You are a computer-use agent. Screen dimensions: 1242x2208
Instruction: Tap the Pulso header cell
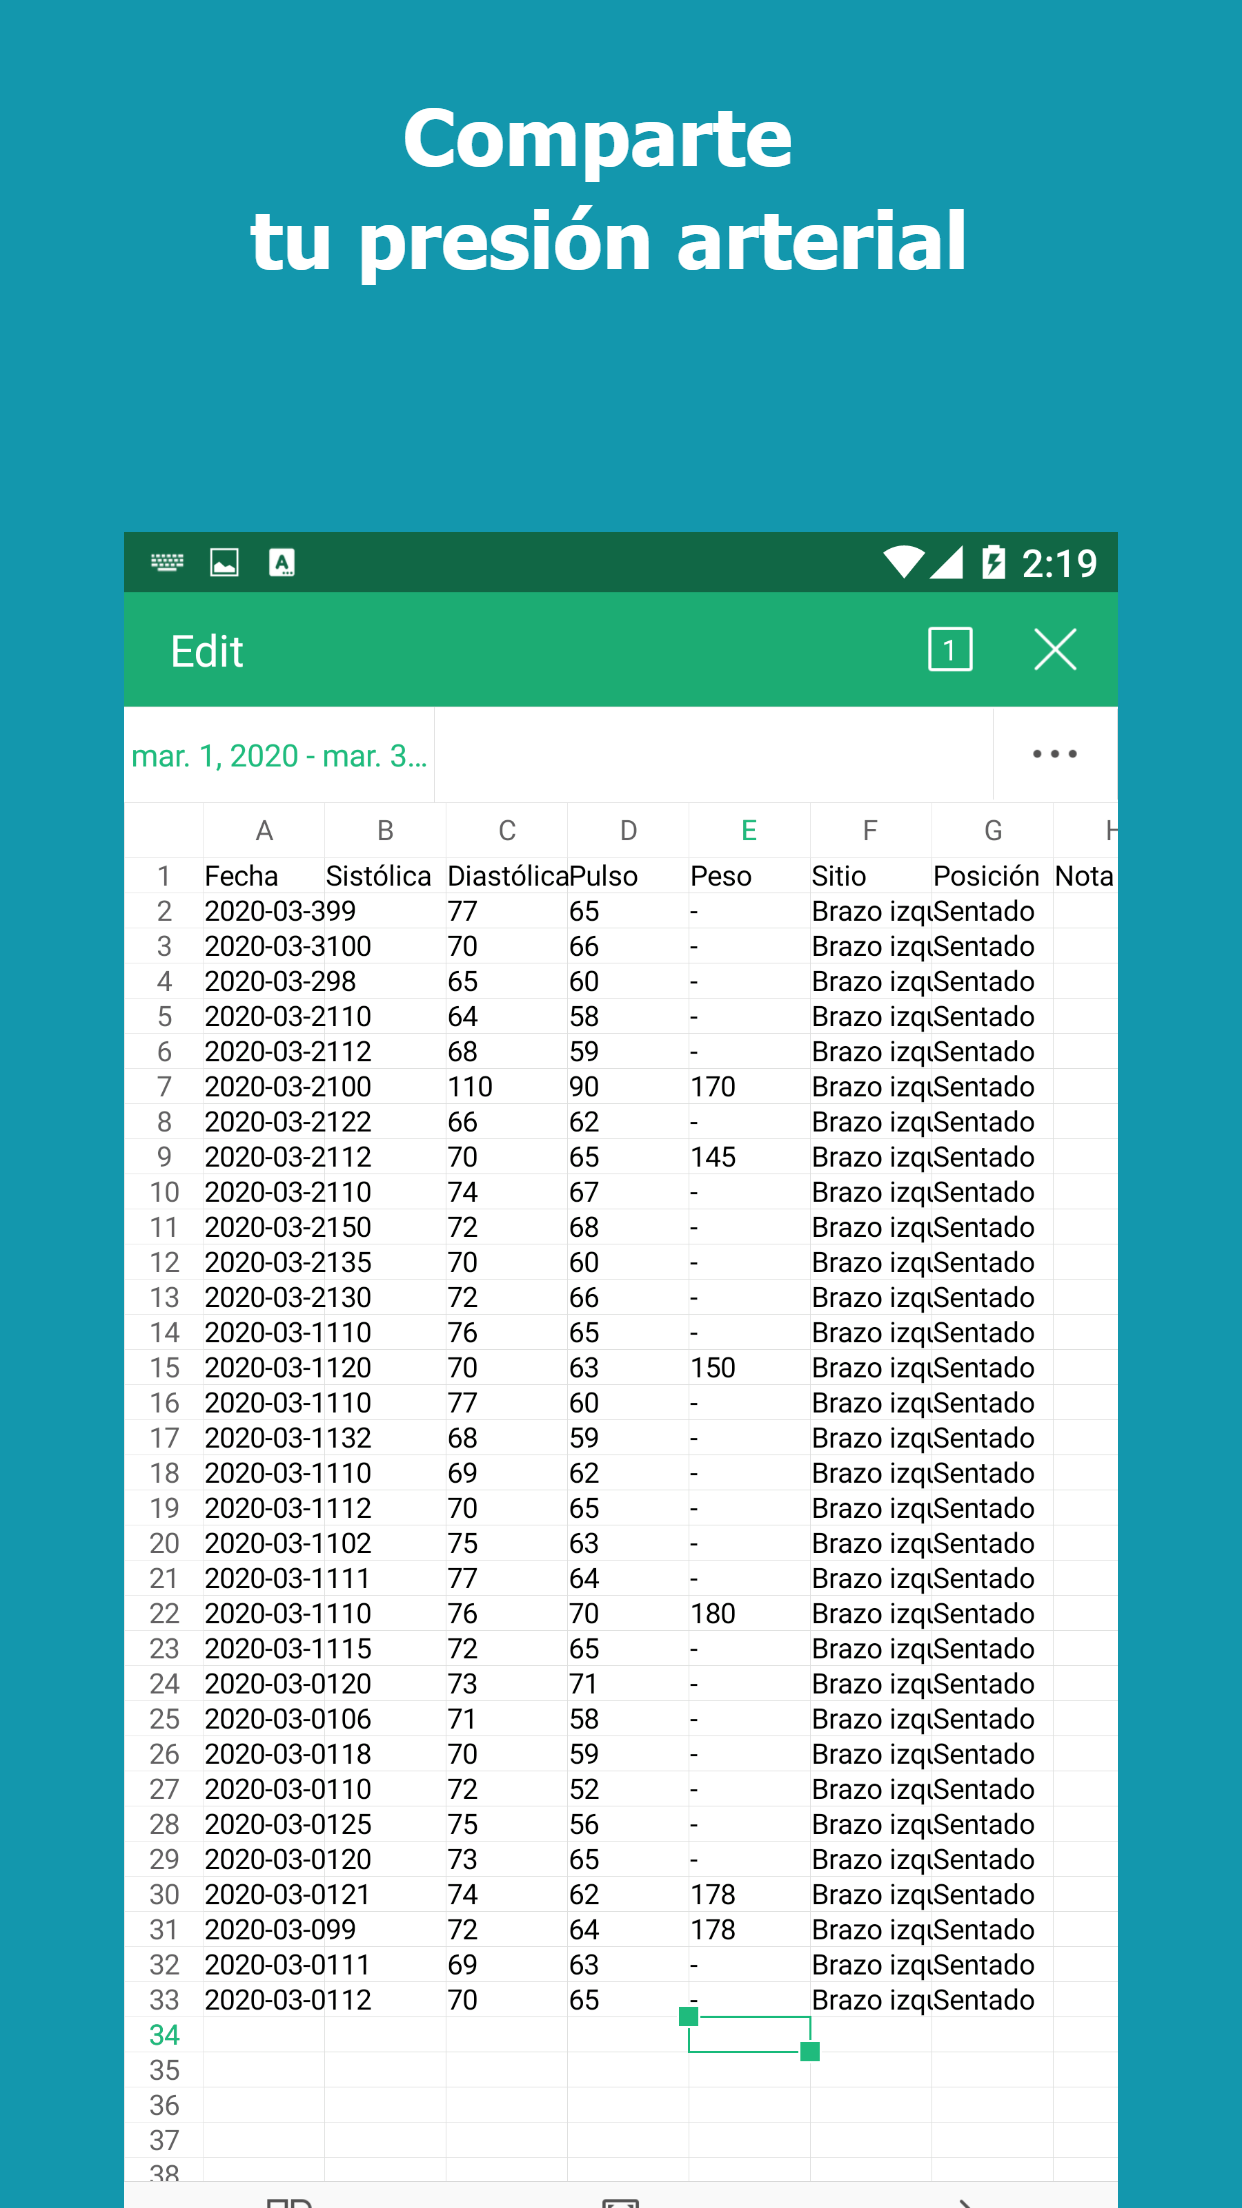[628, 876]
